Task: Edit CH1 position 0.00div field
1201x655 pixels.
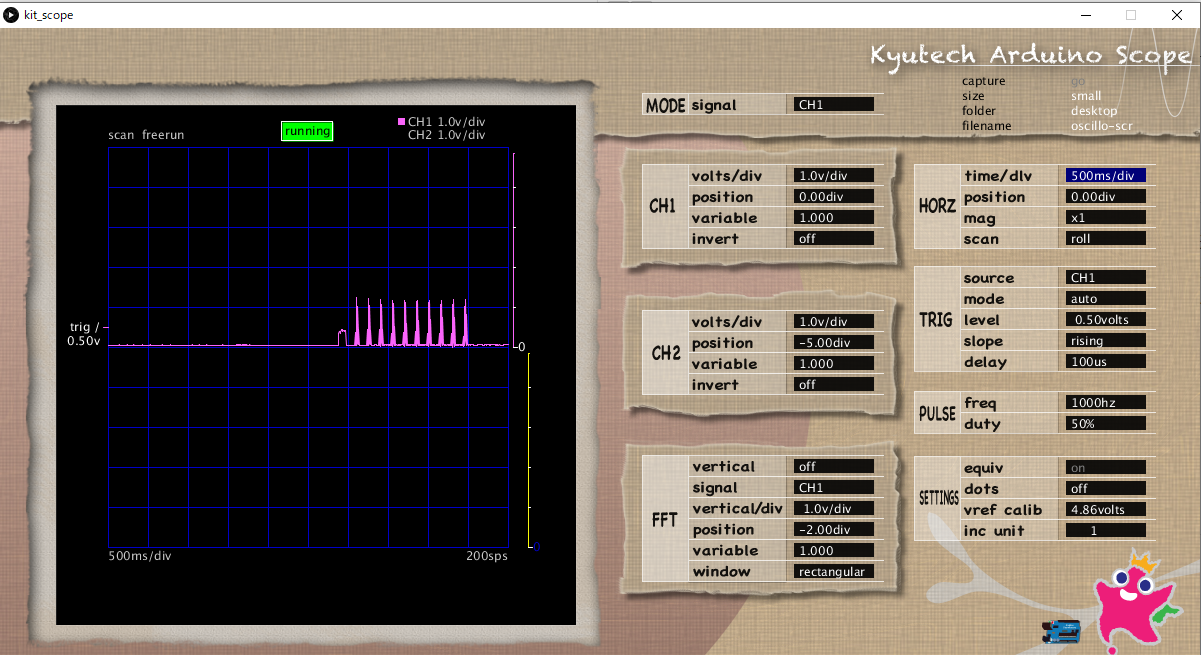Action: click(x=834, y=197)
